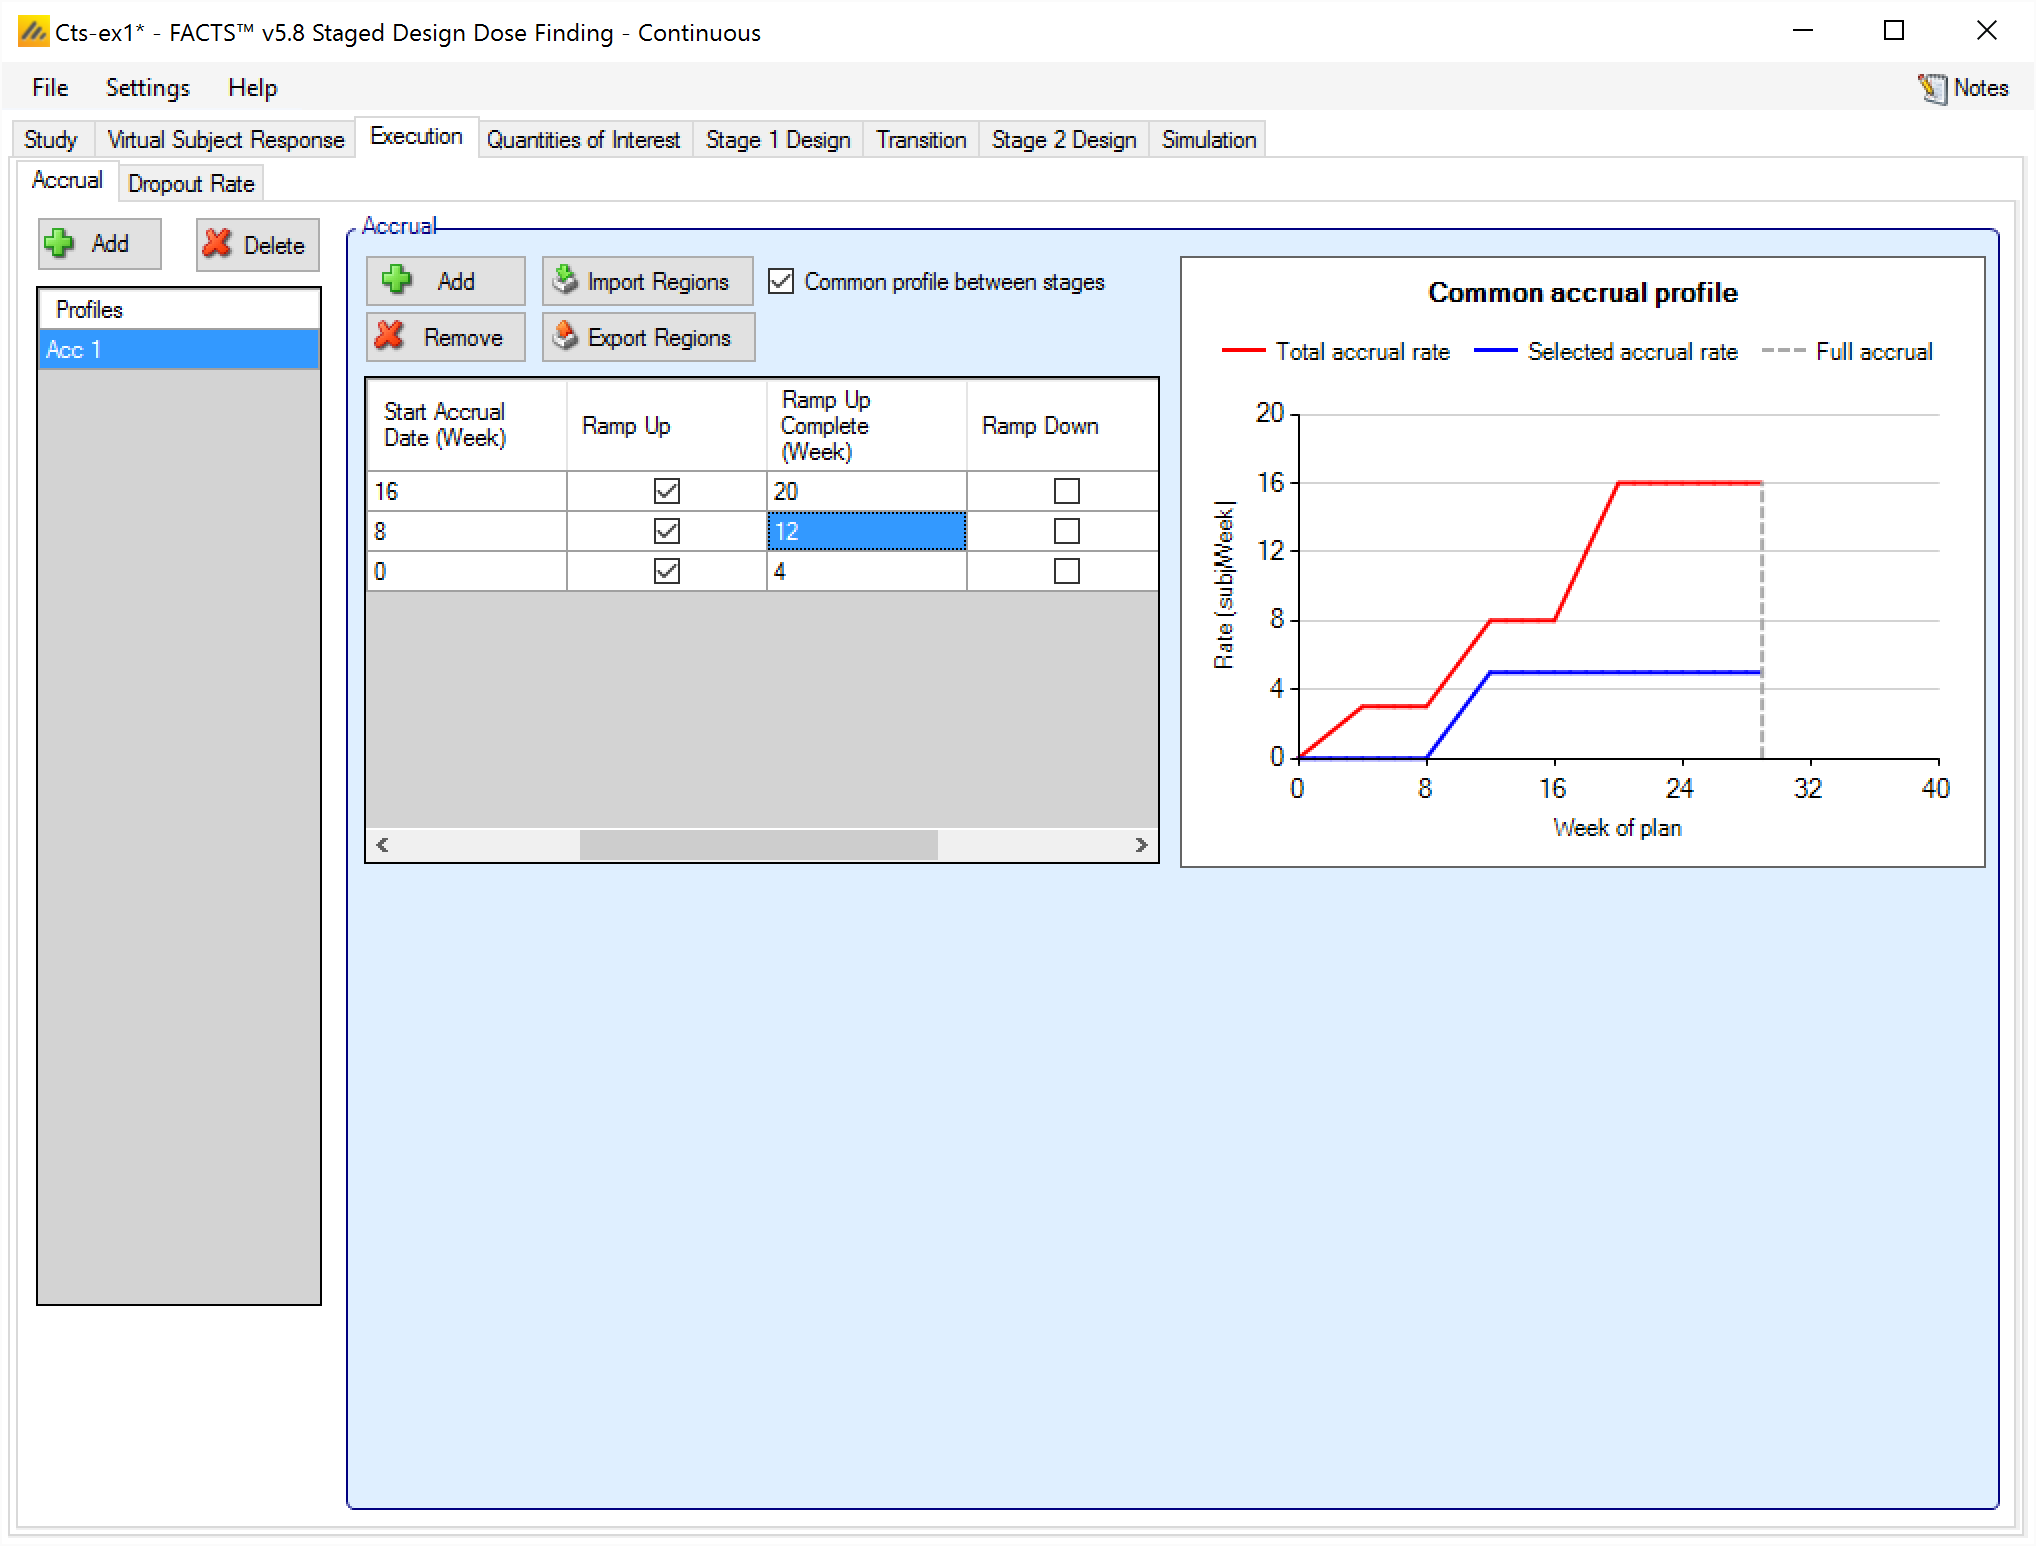Enable Ramp Down for week 0 row
This screenshot has width=2036, height=1546.
click(1066, 571)
